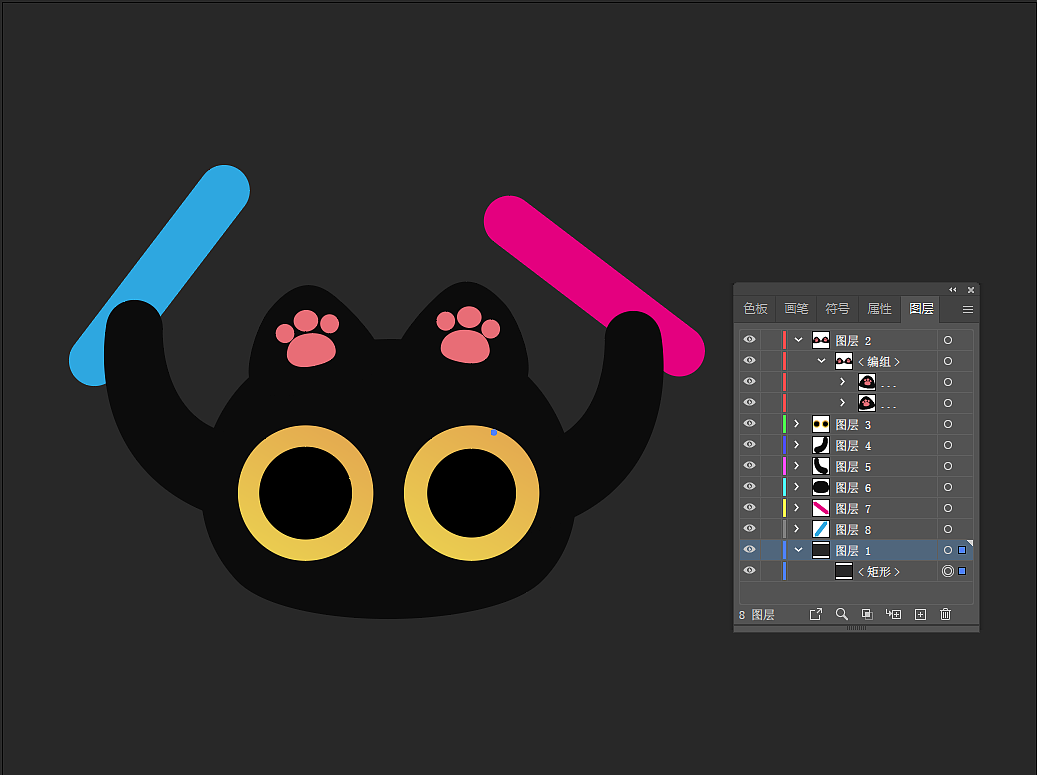Image resolution: width=1037 pixels, height=775 pixels.
Task: Select the <矩形> item name
Action: (x=879, y=572)
